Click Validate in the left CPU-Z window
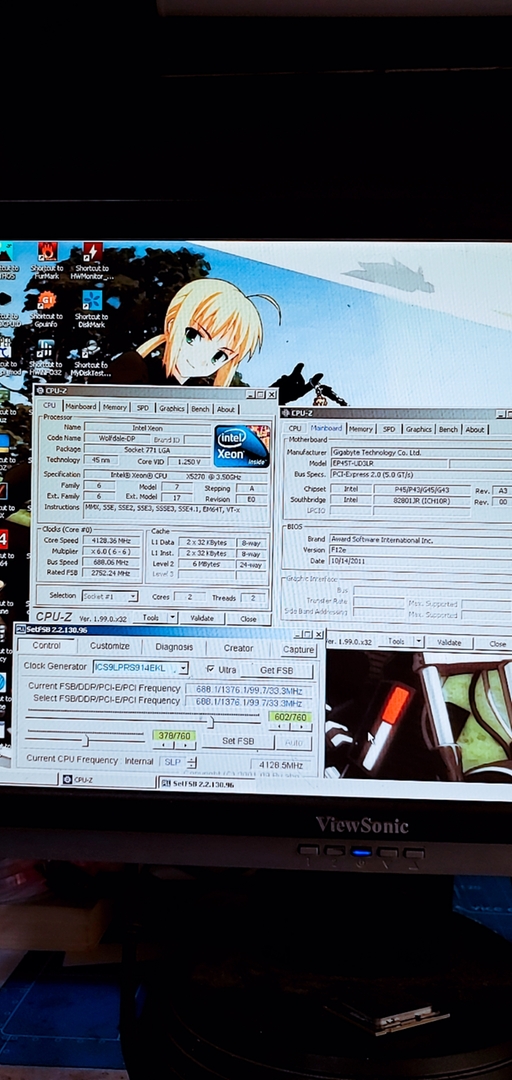The image size is (512, 1080). [202, 619]
